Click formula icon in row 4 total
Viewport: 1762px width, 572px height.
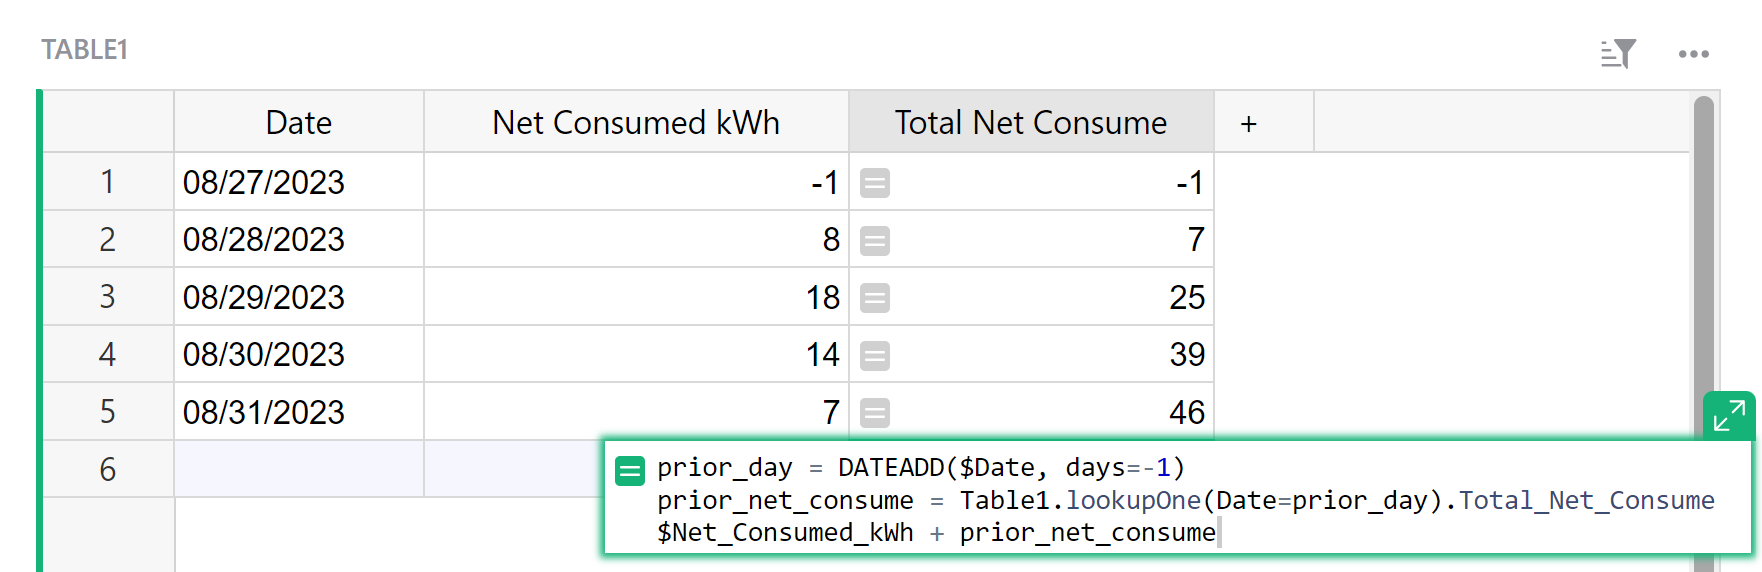875,356
